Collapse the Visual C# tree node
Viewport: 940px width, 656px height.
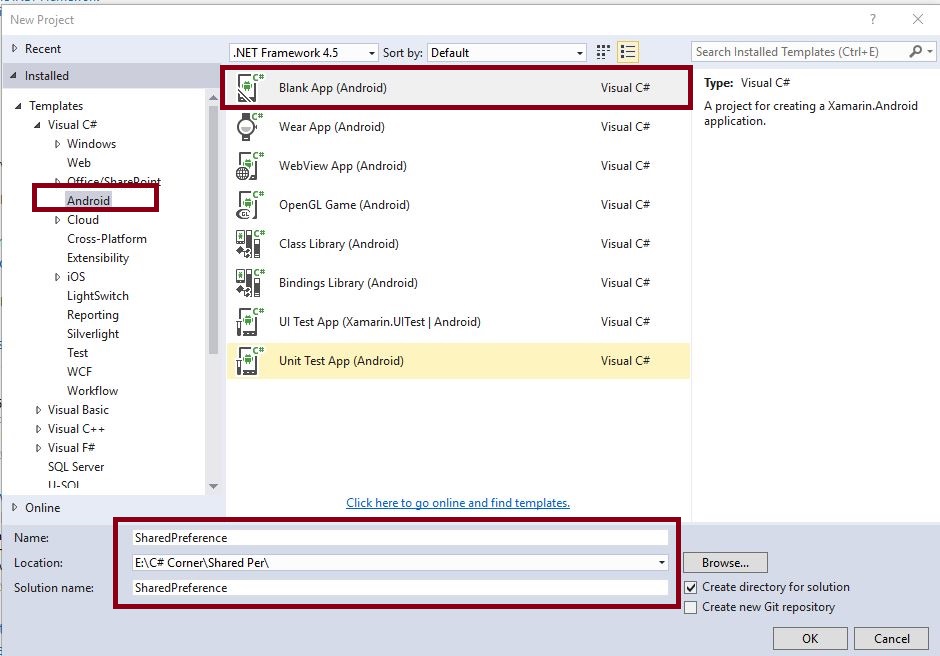point(37,125)
